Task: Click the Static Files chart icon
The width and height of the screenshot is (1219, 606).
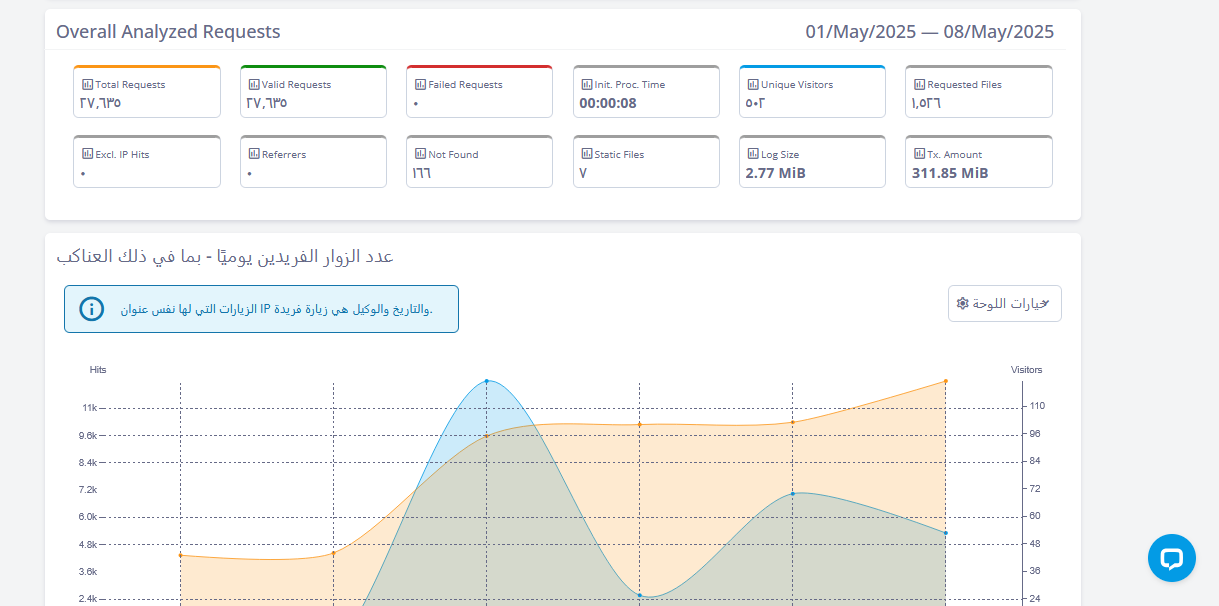Action: [x=587, y=155]
